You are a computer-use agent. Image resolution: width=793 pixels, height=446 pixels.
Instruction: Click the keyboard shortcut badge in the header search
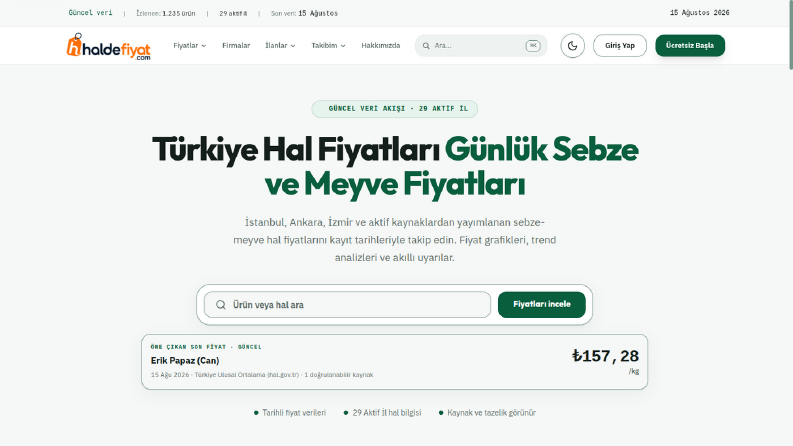coord(533,46)
